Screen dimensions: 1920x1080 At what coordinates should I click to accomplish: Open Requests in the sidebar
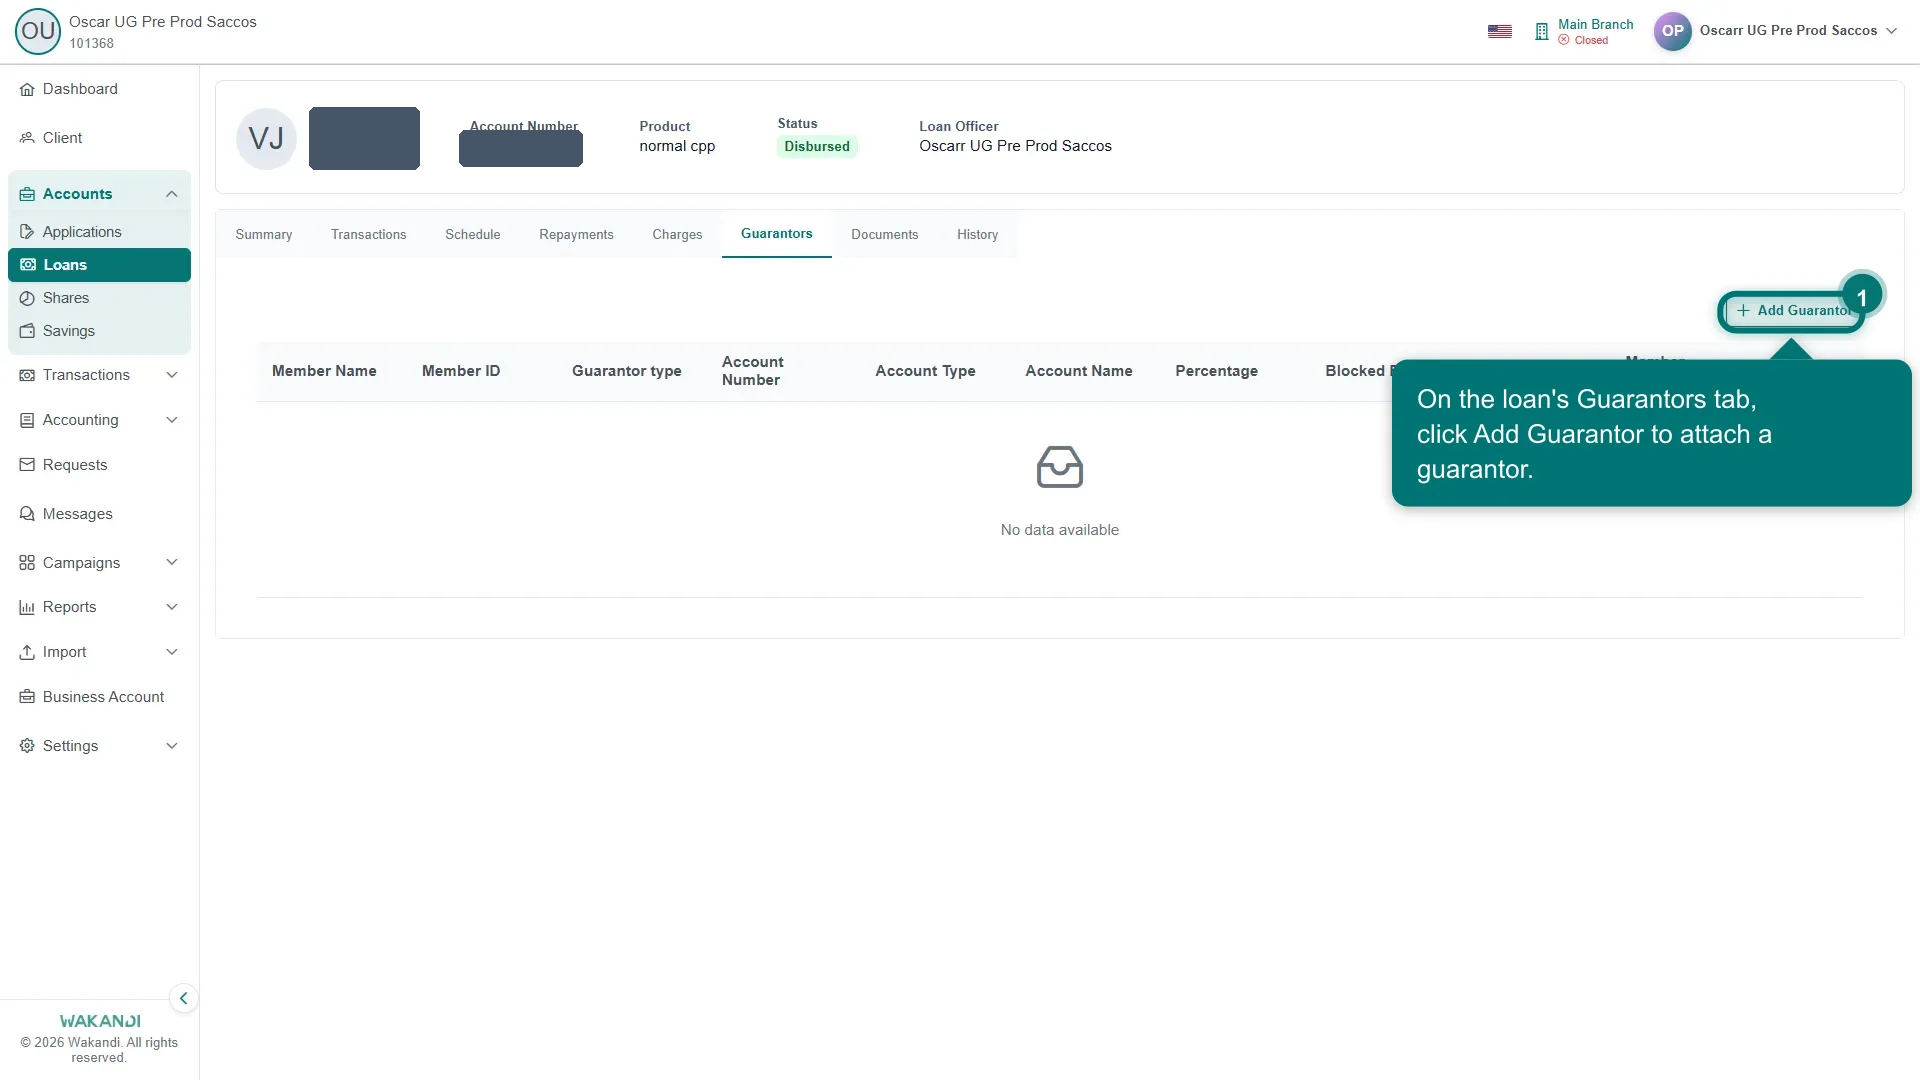75,465
